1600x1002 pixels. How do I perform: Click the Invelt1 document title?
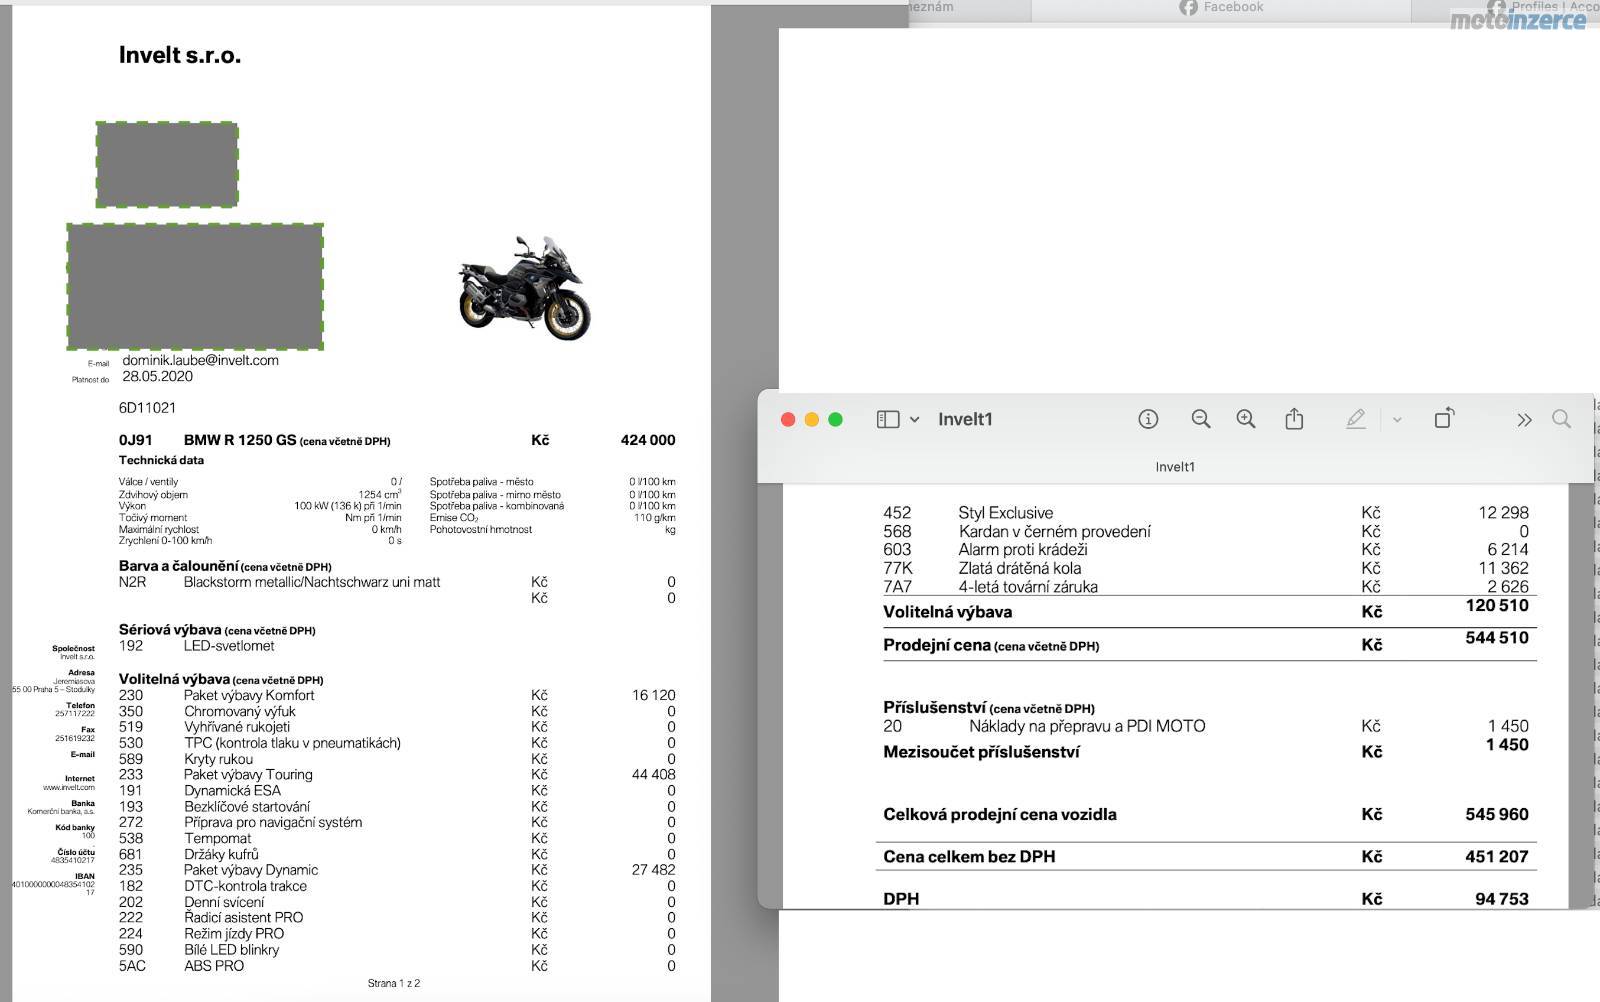tap(965, 419)
